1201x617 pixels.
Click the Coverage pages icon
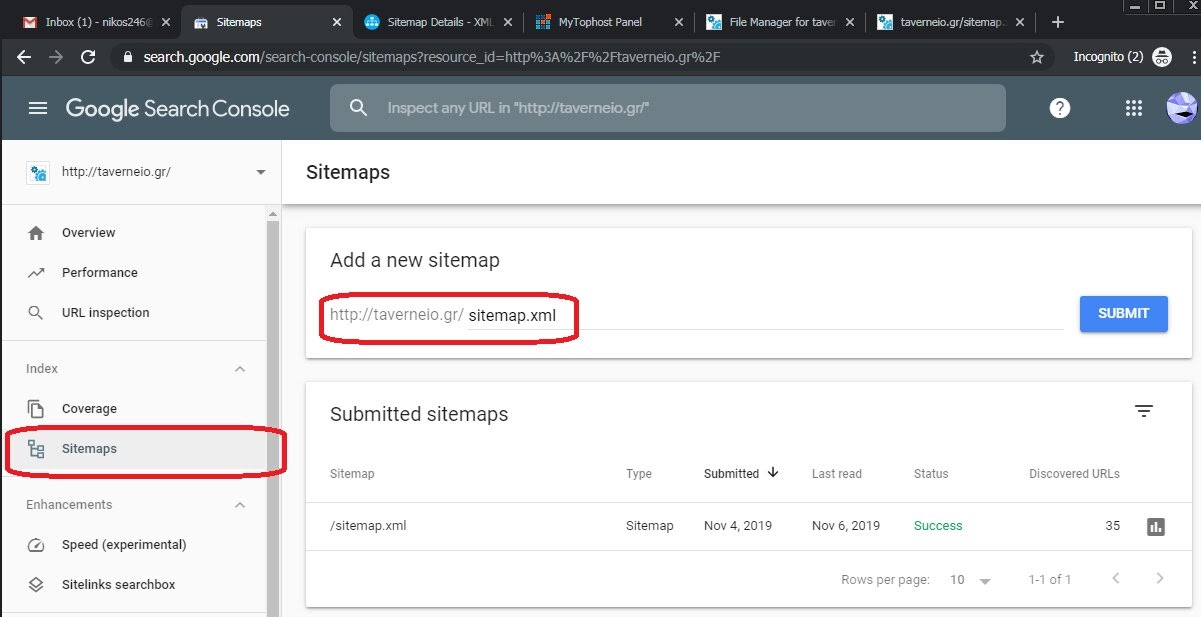pyautogui.click(x=36, y=409)
